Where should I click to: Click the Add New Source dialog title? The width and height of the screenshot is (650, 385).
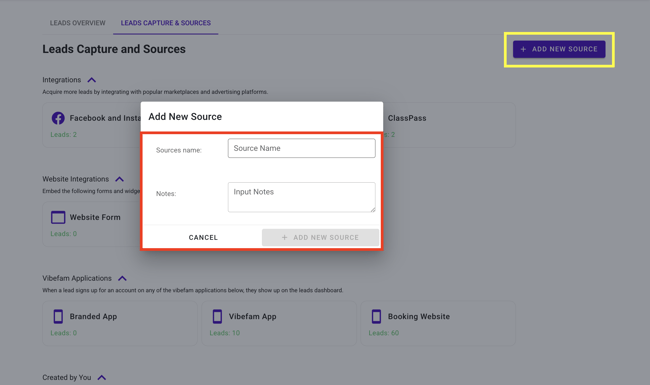pyautogui.click(x=185, y=117)
